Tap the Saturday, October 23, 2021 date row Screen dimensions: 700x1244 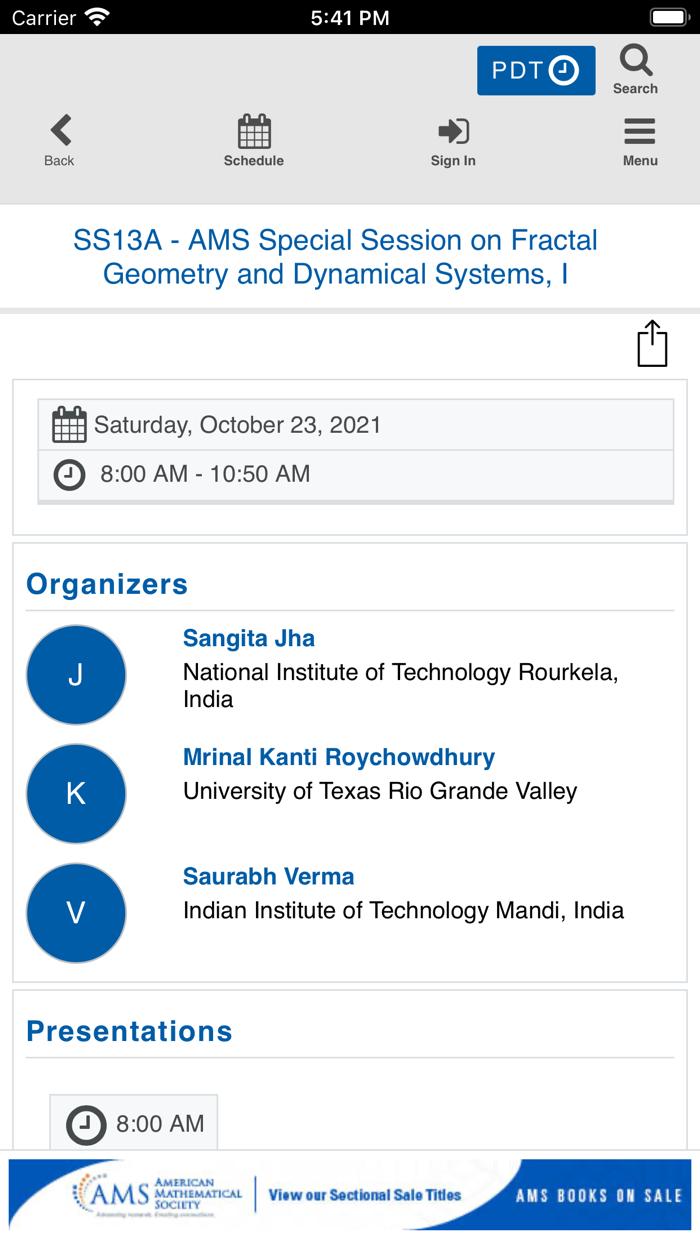point(355,425)
